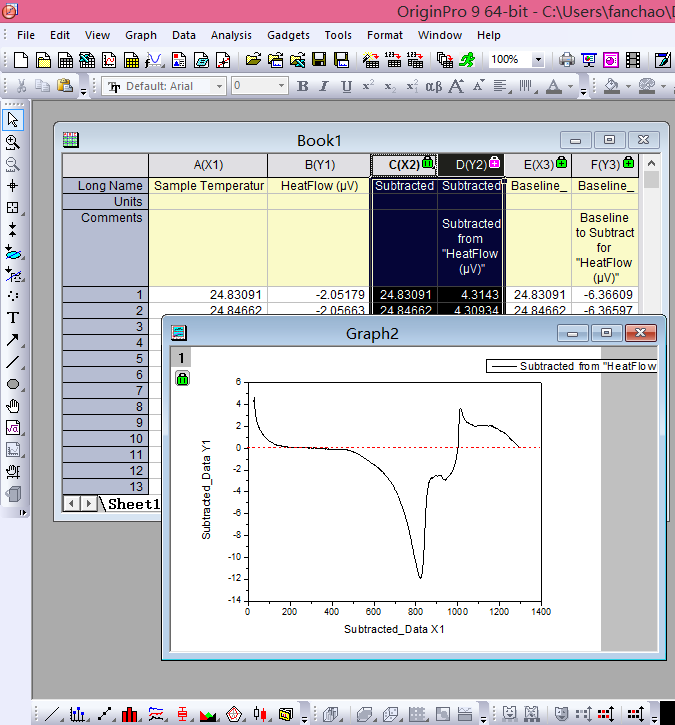
Task: Click green lock on column C(X2)
Action: click(x=428, y=162)
